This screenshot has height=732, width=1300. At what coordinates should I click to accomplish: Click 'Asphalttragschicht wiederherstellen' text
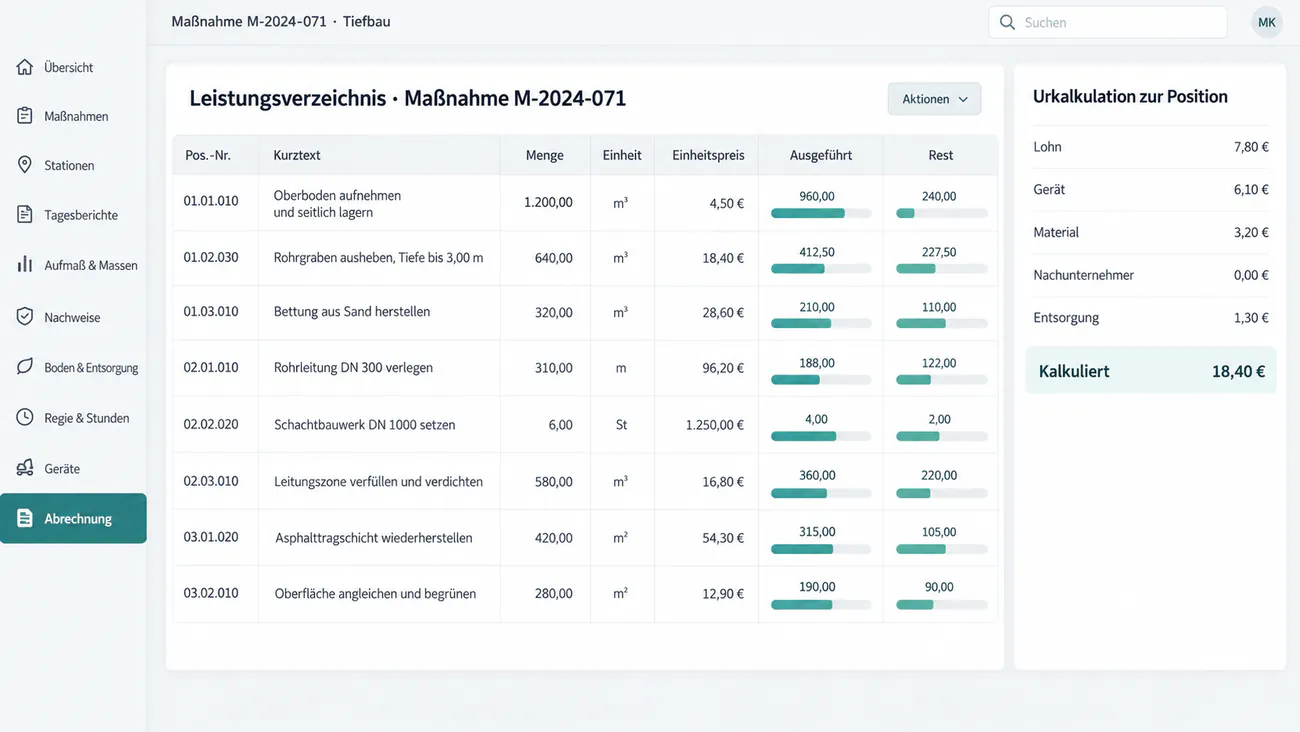click(x=374, y=538)
